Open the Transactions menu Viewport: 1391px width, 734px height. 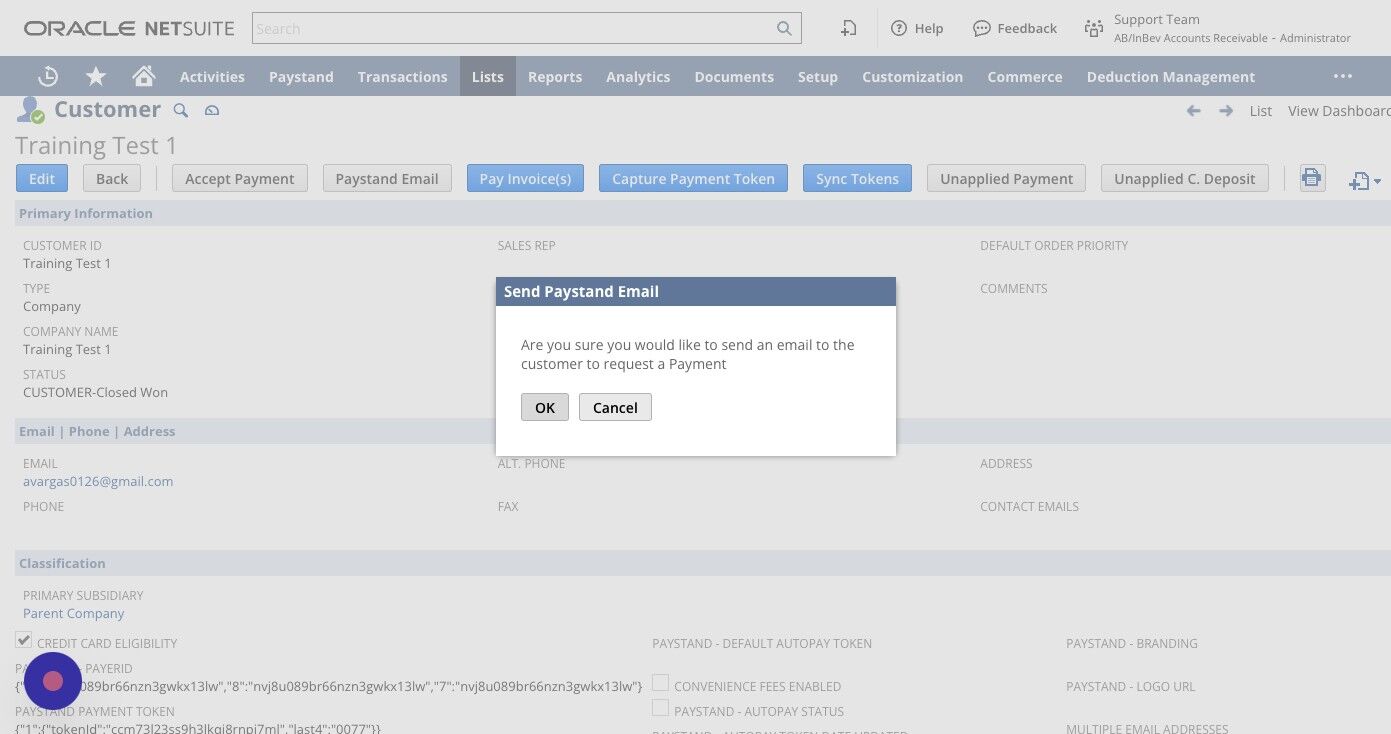tap(402, 76)
